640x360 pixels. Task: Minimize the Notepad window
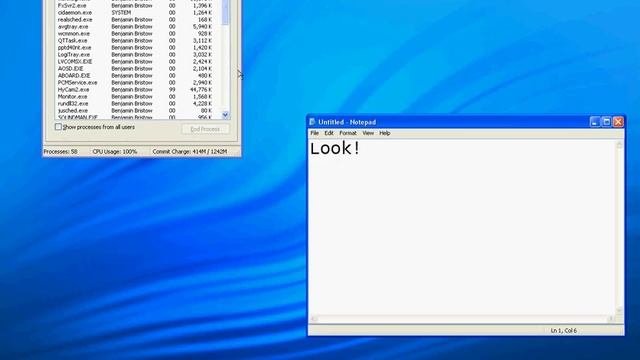595,122
